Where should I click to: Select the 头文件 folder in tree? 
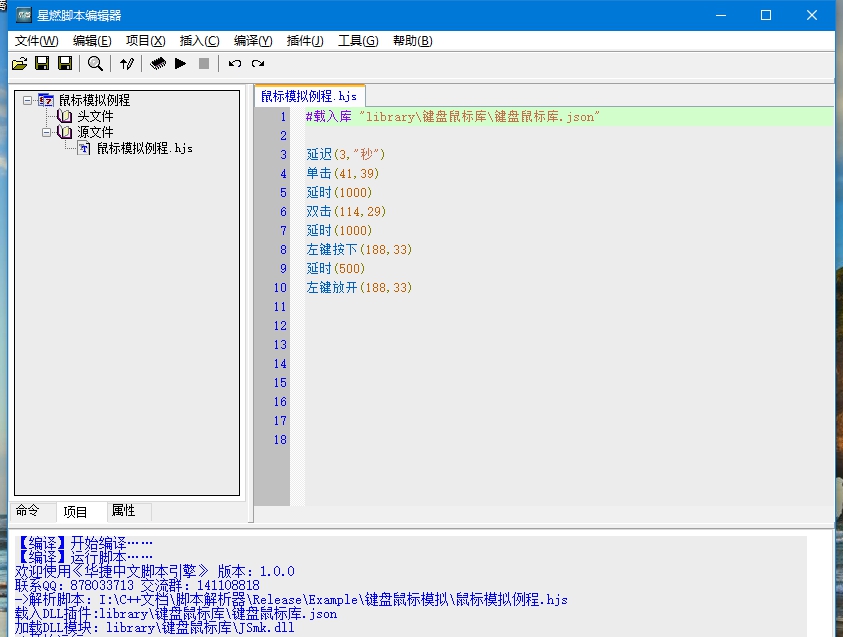click(x=95, y=116)
